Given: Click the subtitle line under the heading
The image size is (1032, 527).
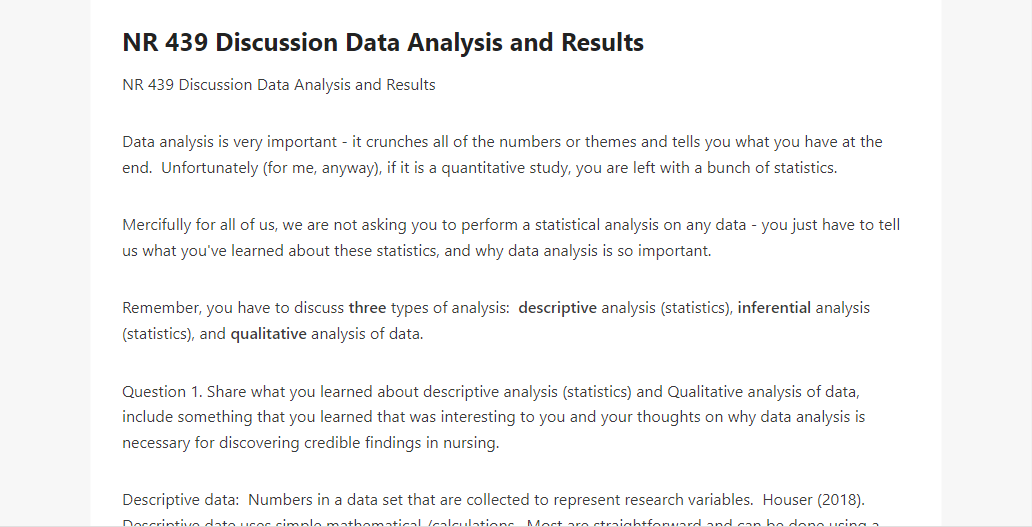Looking at the screenshot, I should pyautogui.click(x=279, y=85).
